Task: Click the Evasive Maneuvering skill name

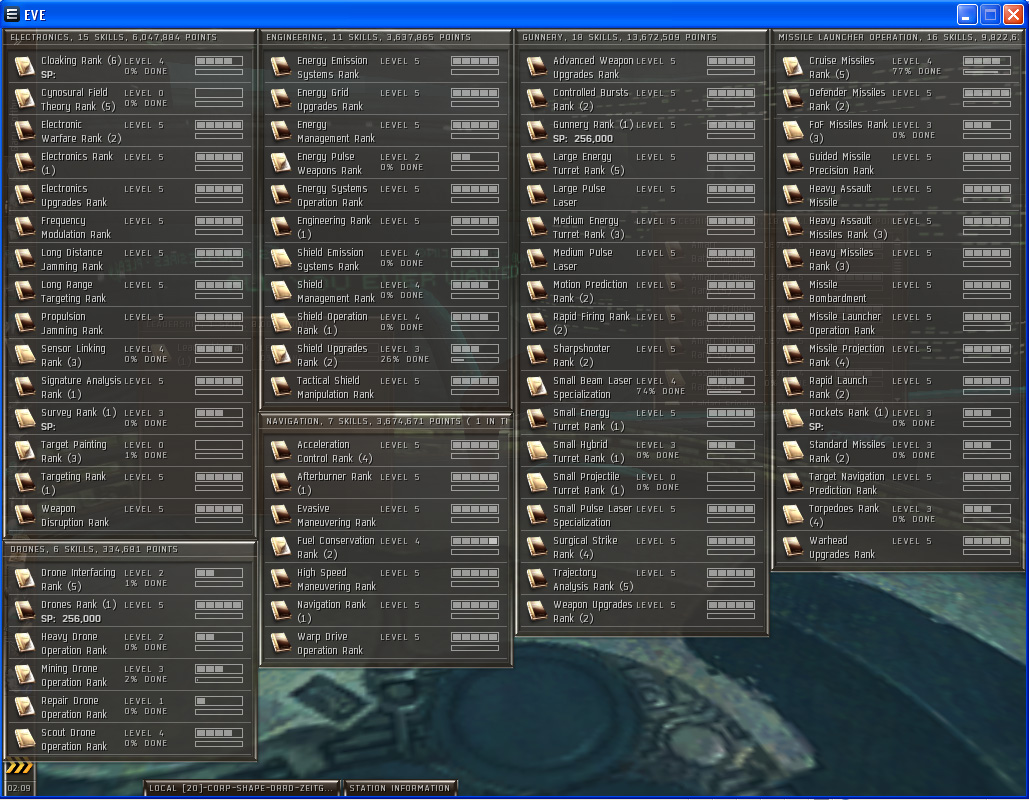Action: [336, 516]
